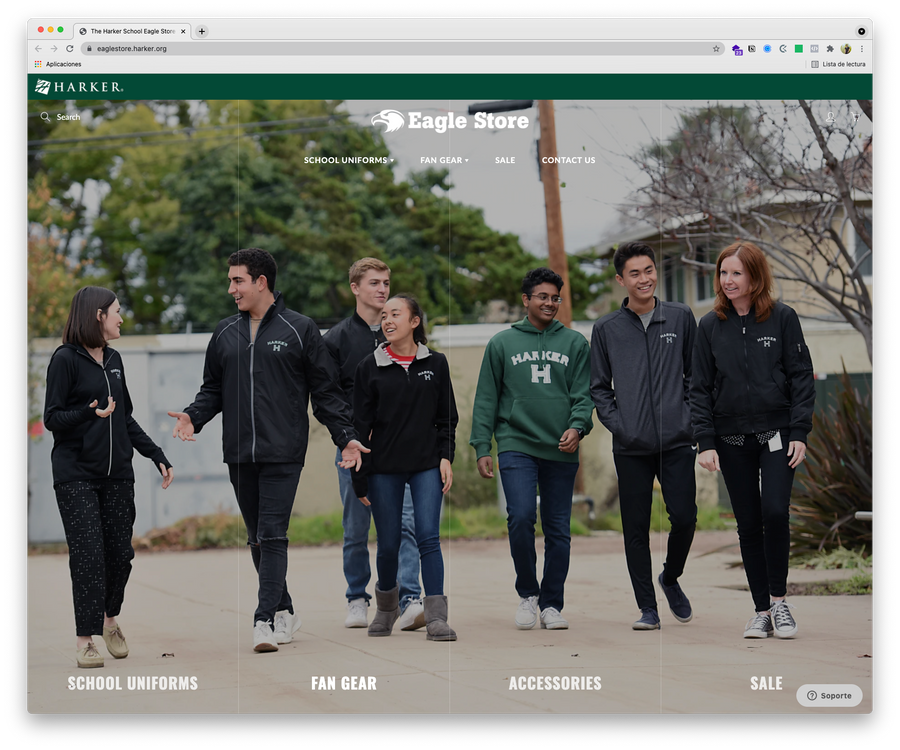Expand the School Uniforms dropdown menu
Image resolution: width=900 pixels, height=750 pixels.
click(349, 160)
